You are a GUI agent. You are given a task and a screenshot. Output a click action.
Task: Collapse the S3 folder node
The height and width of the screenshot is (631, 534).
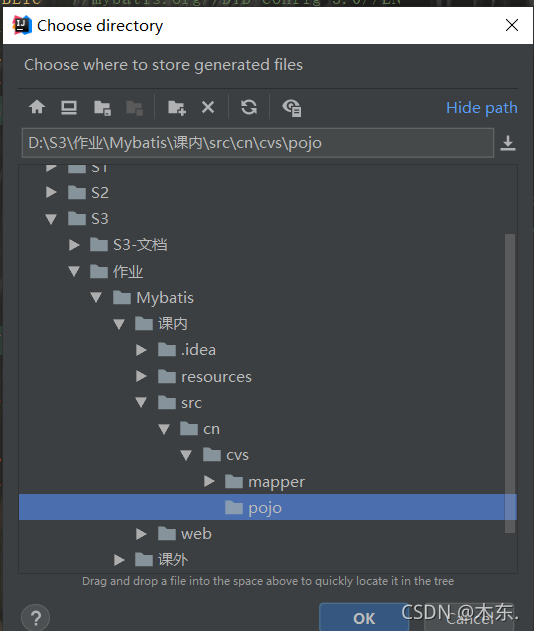click(x=51, y=219)
